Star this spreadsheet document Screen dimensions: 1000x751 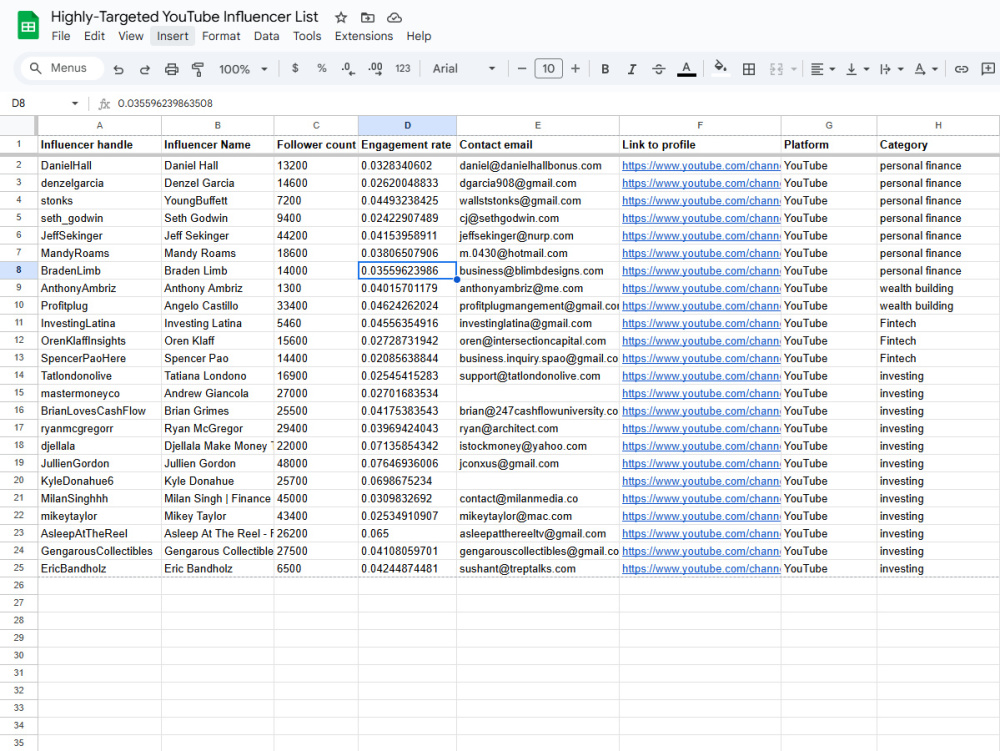click(x=341, y=17)
